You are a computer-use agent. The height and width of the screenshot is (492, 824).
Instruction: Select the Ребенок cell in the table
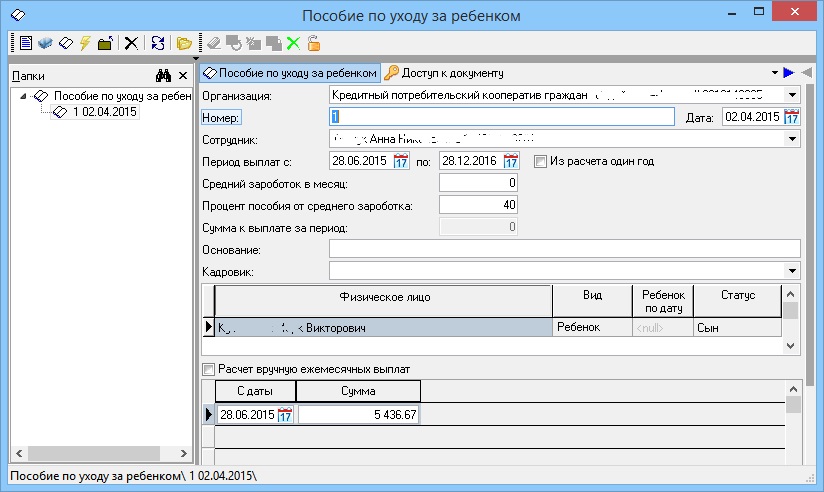click(x=592, y=327)
